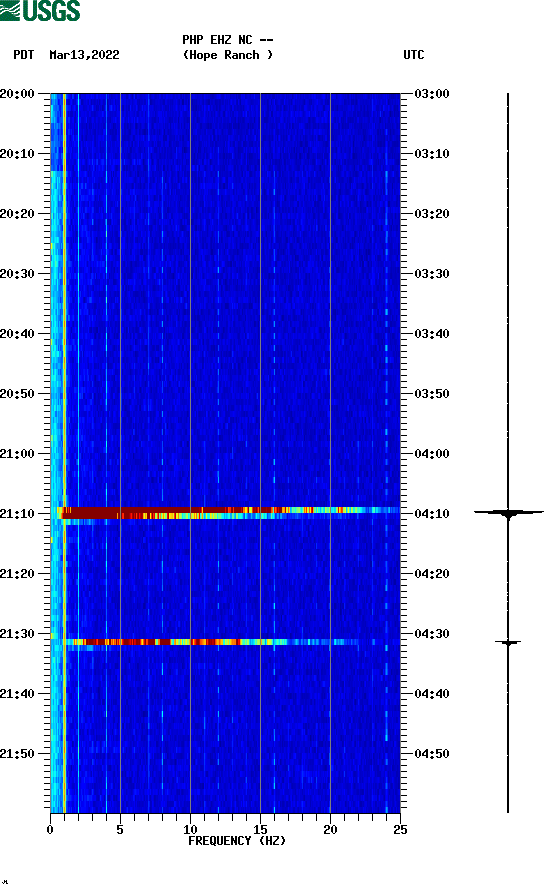552x893 pixels.
Task: Click the large seismogram spike at 04:10
Action: click(x=509, y=514)
